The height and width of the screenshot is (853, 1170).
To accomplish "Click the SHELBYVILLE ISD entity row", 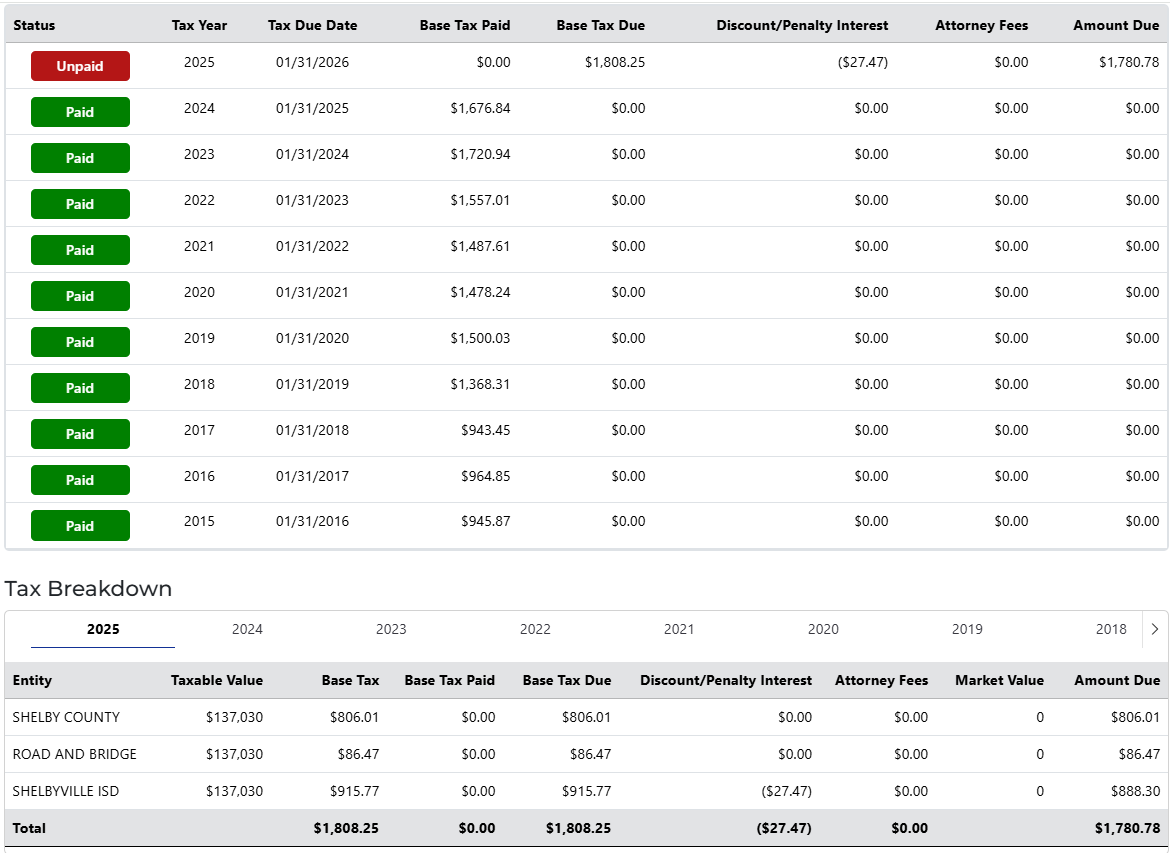I will 66,791.
